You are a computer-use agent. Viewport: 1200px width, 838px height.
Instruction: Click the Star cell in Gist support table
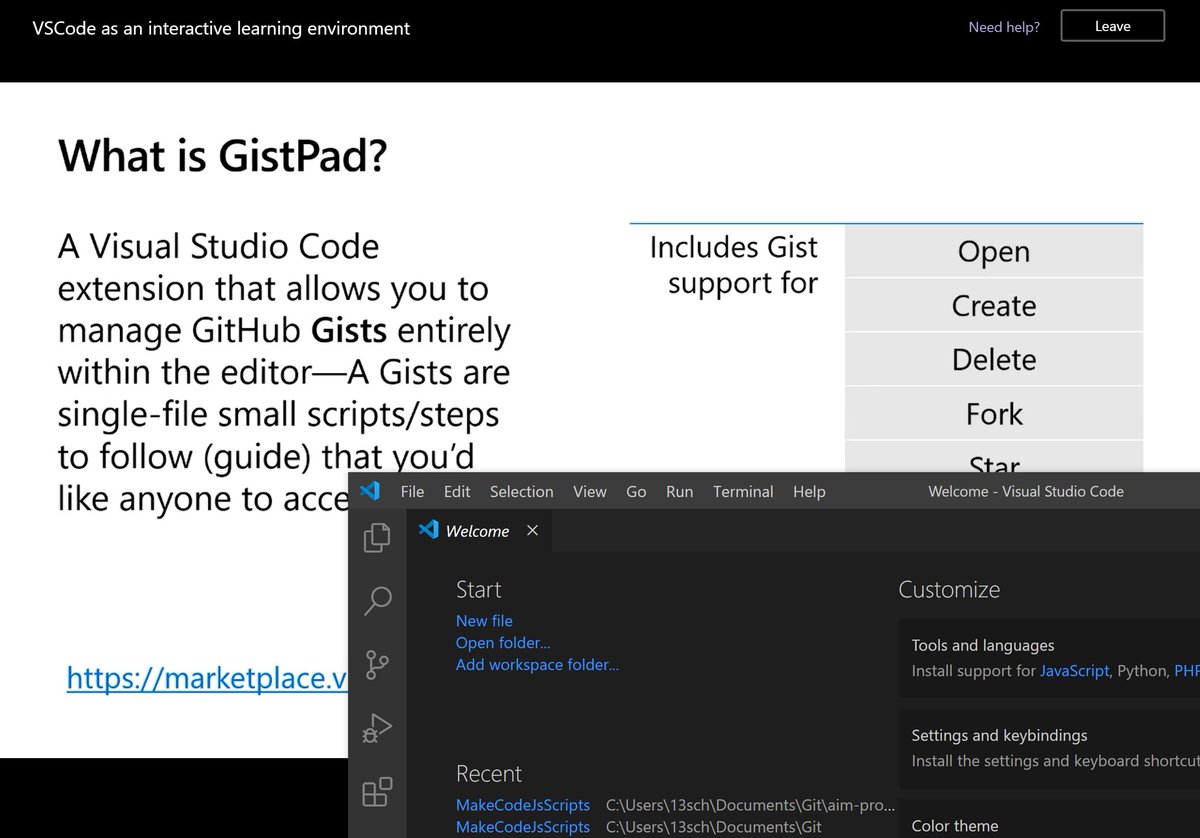pyautogui.click(x=993, y=457)
